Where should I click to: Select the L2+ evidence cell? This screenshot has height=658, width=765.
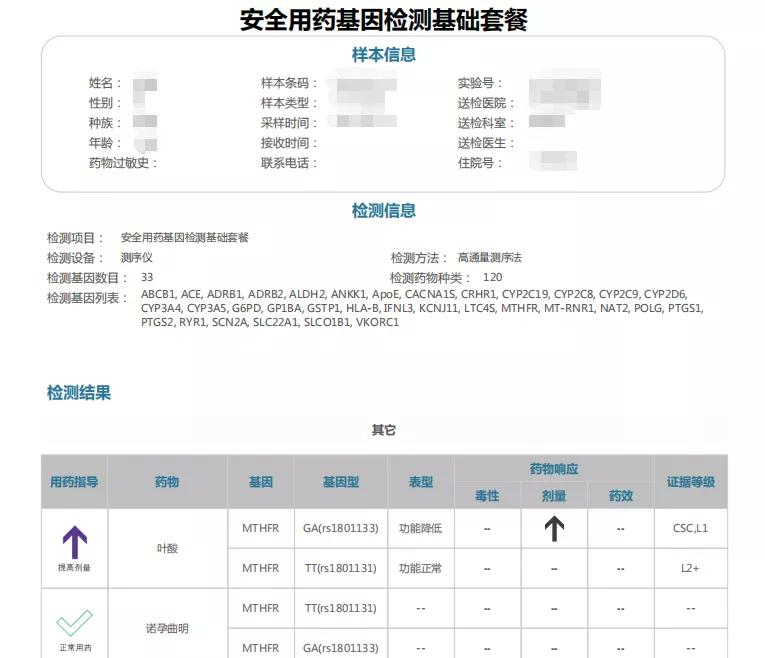tap(690, 568)
